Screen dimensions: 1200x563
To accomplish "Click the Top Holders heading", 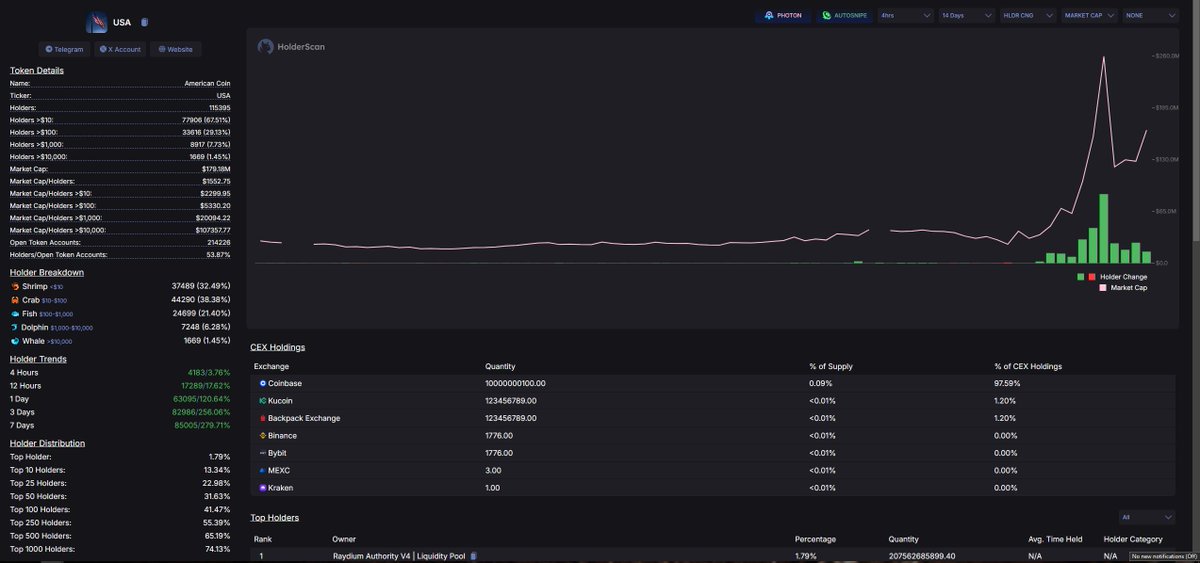I will click(x=275, y=517).
